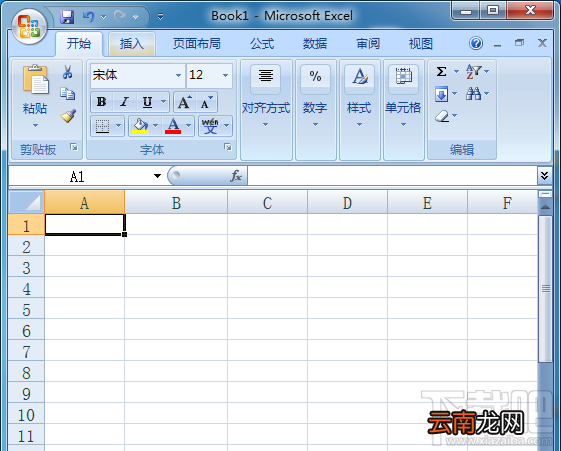Open the 单元格 cells group
Viewport: 561px width, 451px height.
[404, 109]
